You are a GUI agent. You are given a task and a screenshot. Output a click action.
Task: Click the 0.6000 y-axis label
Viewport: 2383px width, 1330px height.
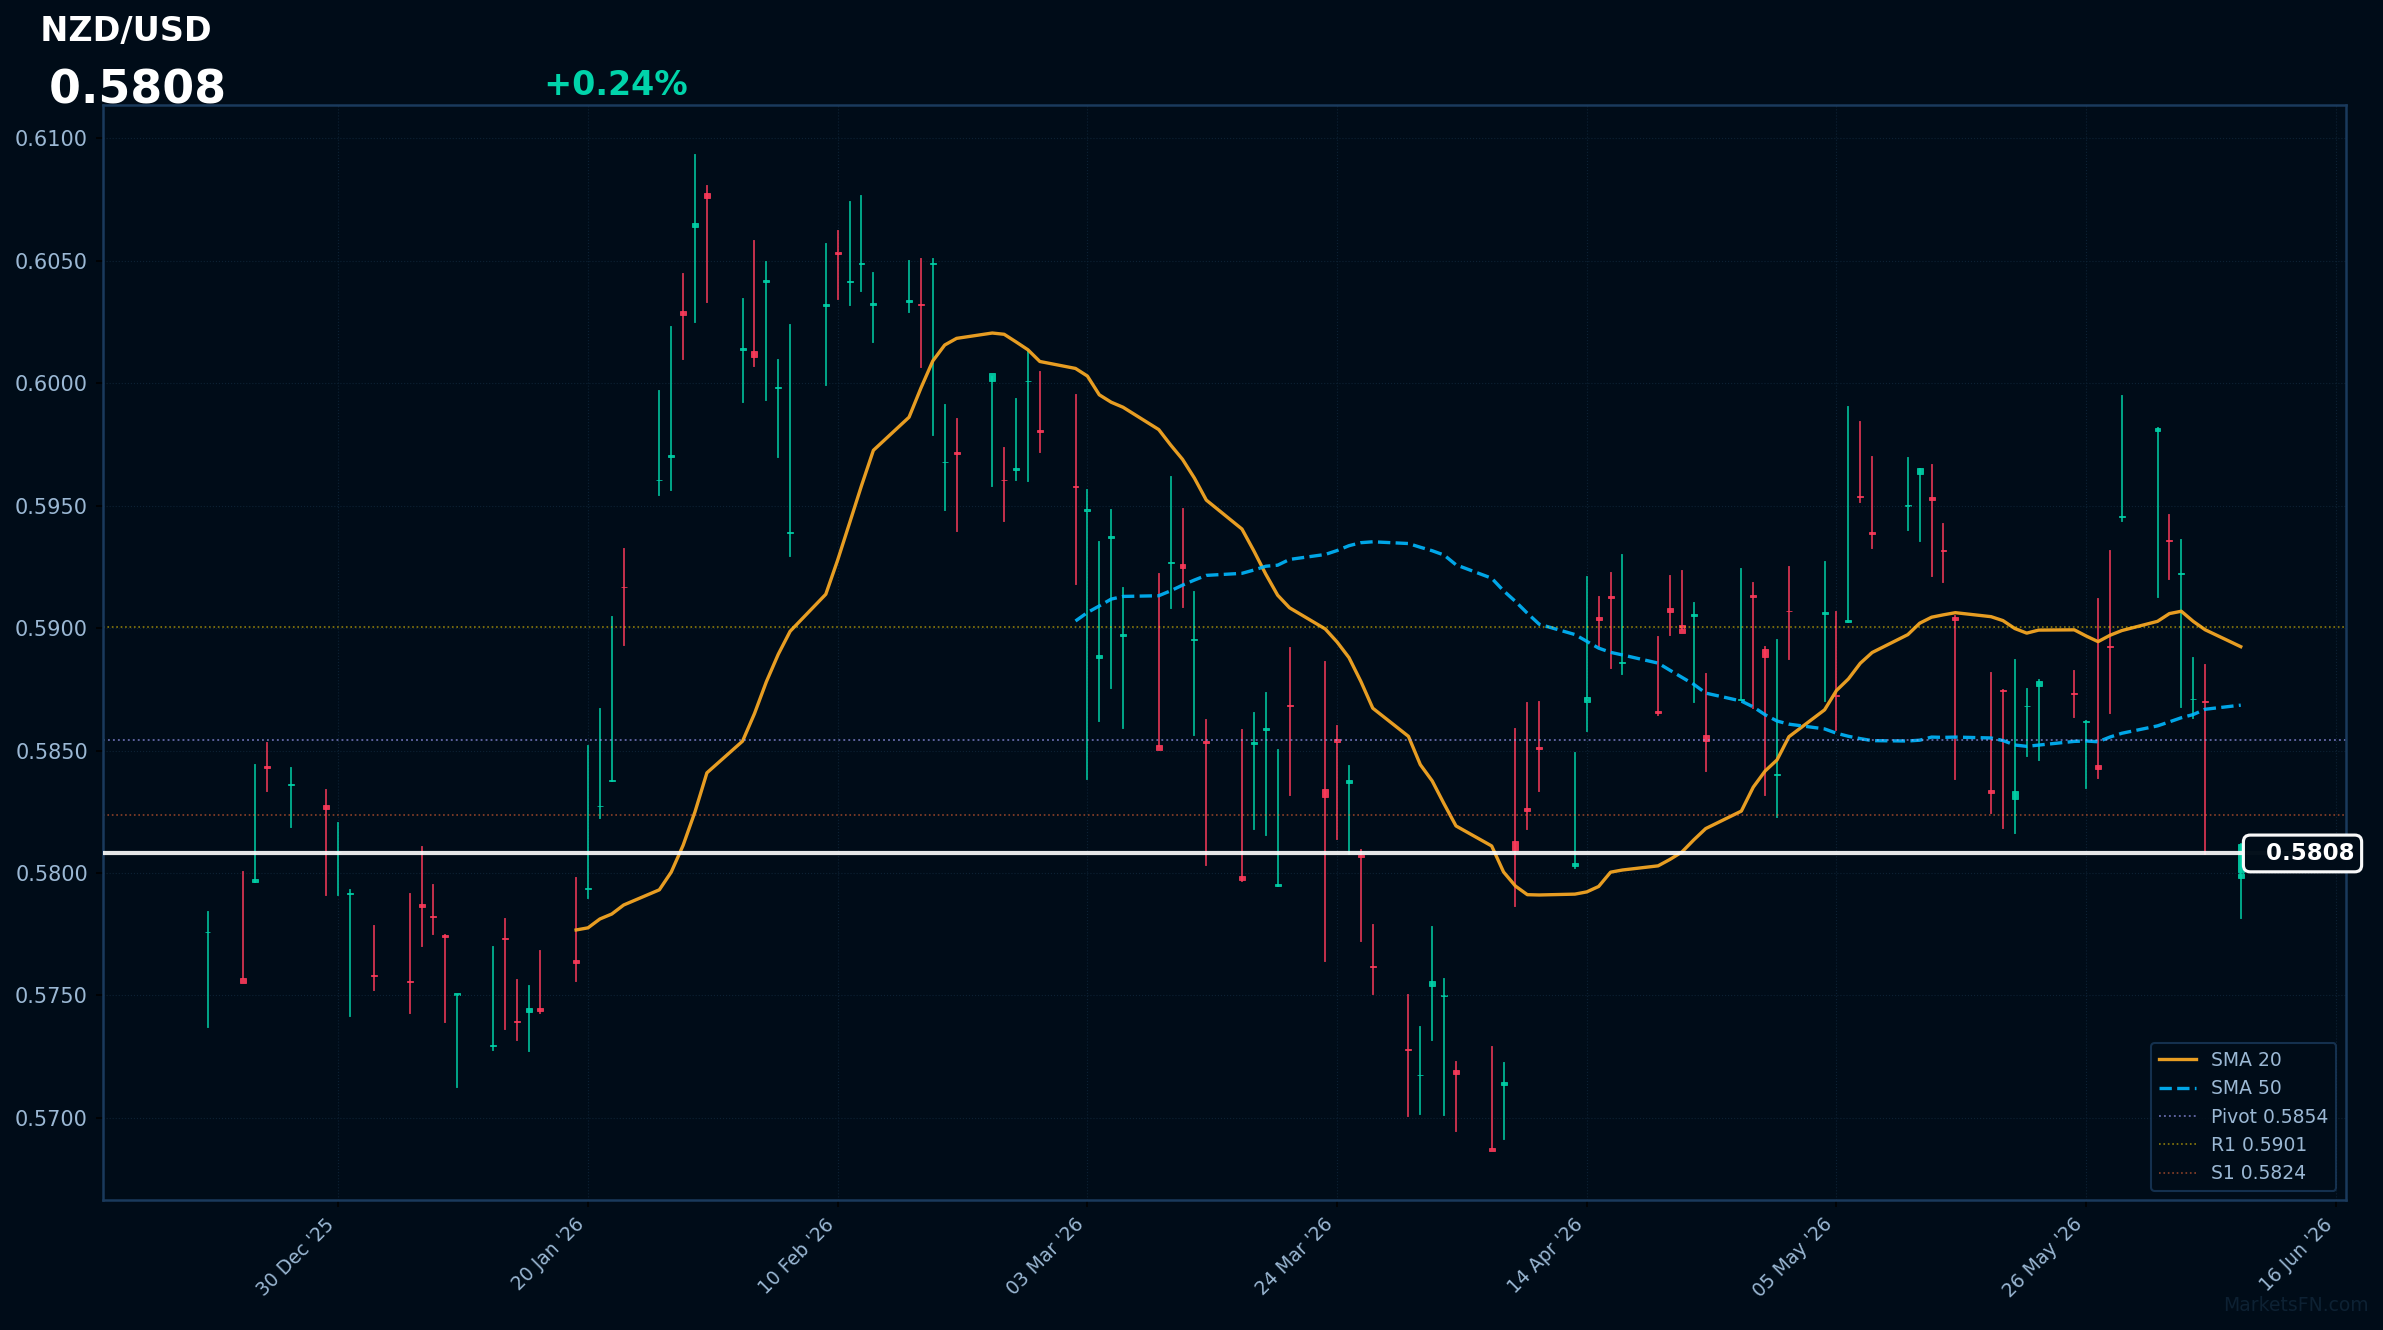click(x=51, y=384)
